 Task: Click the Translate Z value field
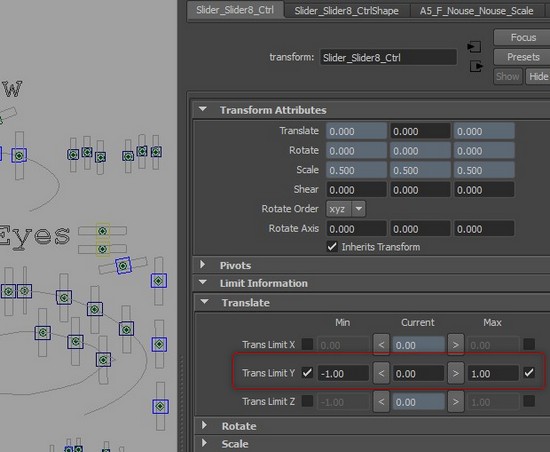pyautogui.click(x=484, y=131)
